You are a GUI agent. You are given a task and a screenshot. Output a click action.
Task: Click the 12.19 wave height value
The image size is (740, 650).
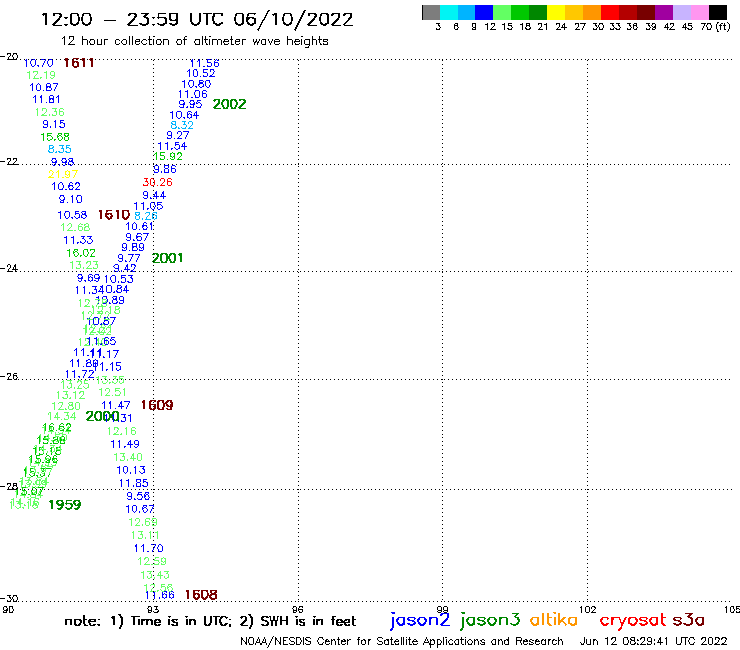[x=41, y=75]
